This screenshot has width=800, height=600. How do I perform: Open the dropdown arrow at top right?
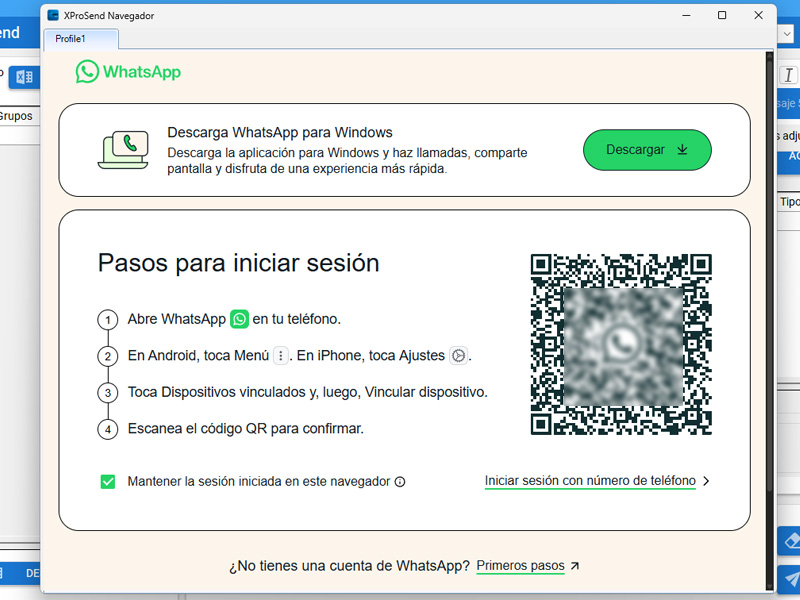(787, 35)
